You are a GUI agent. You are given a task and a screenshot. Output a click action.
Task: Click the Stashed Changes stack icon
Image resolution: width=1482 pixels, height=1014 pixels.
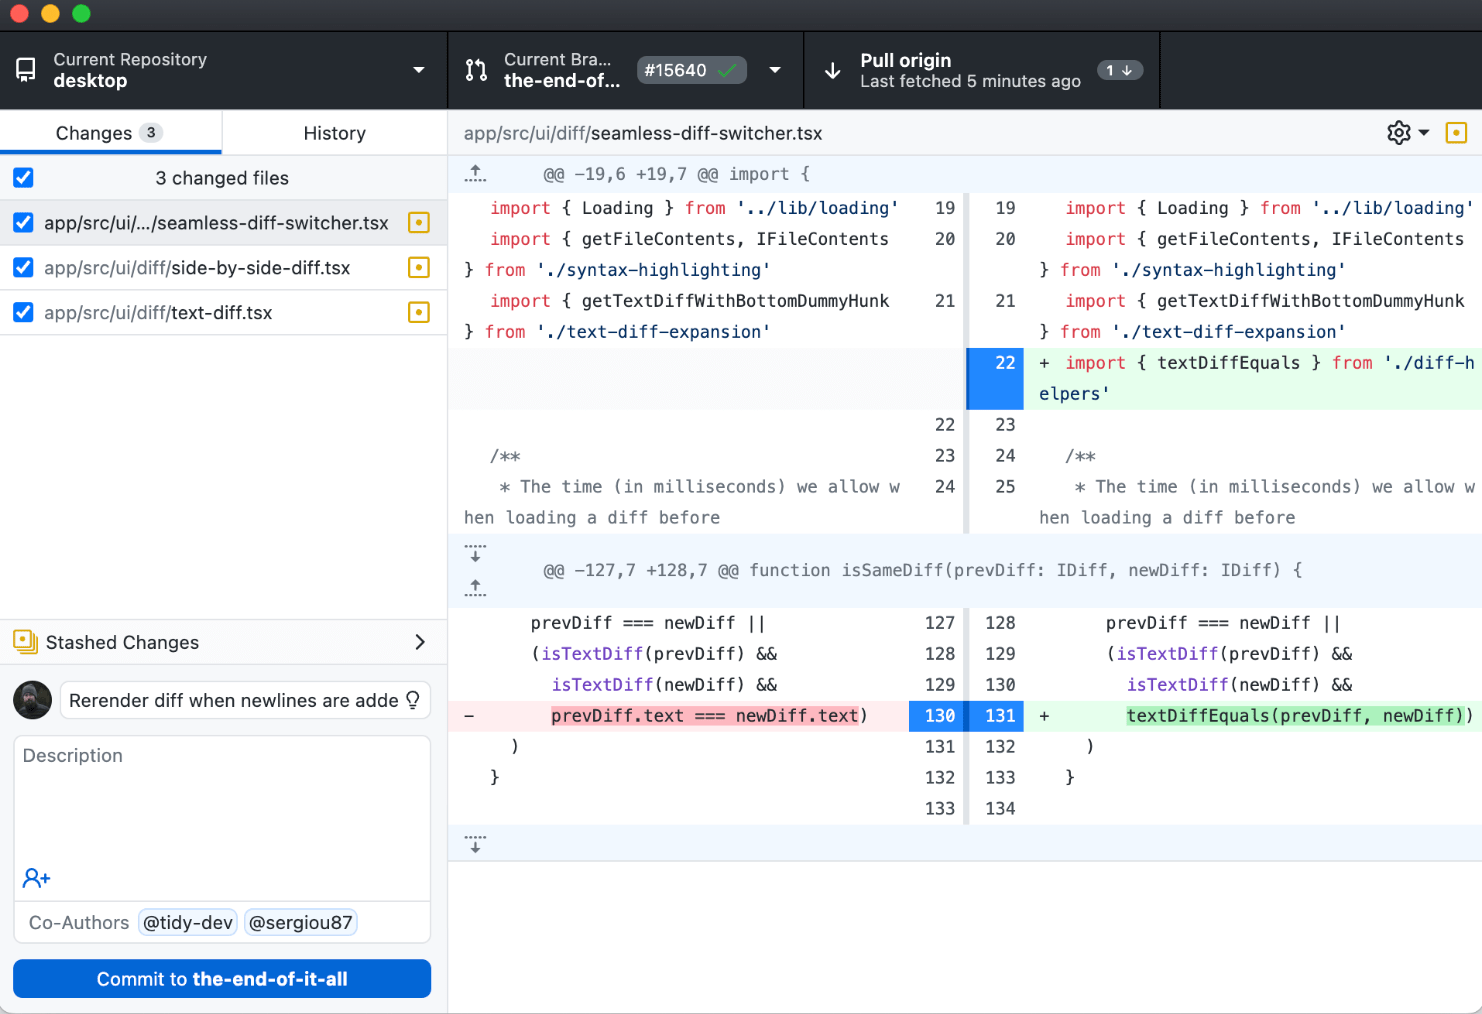(x=25, y=642)
